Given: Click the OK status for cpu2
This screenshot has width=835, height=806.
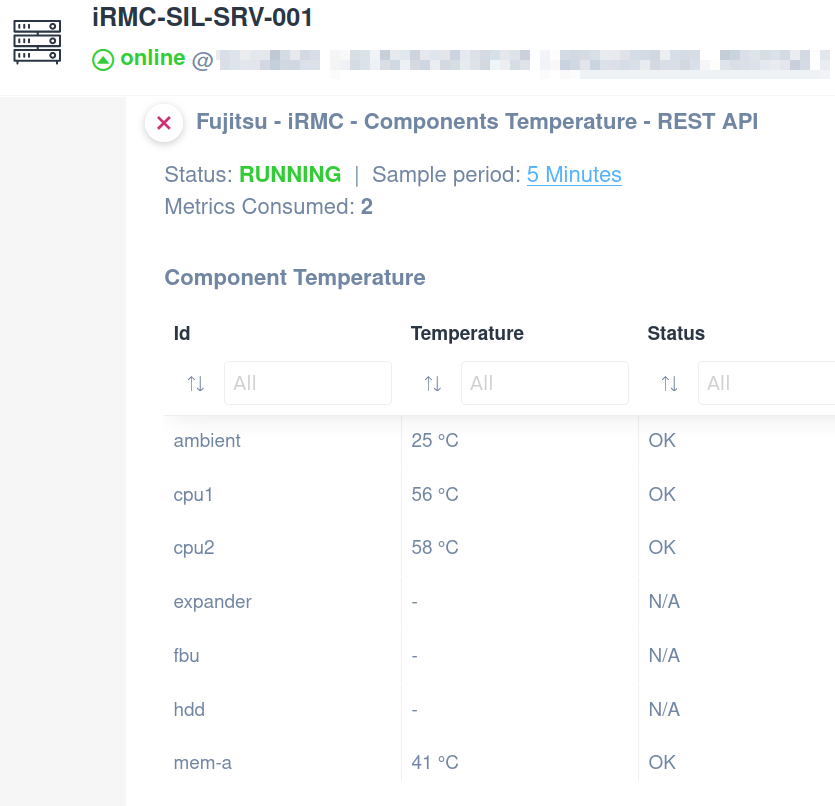Looking at the screenshot, I should (662, 547).
